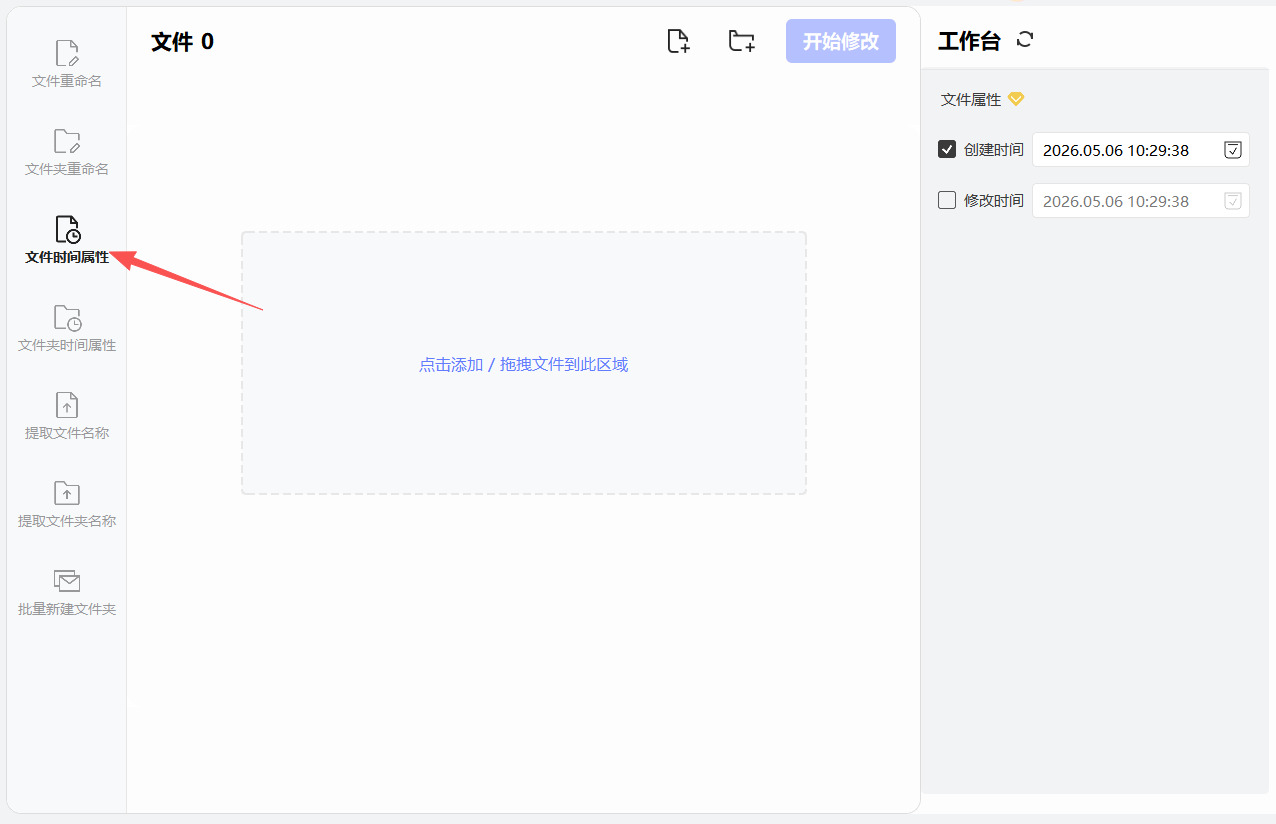Screen dimensions: 1276x824
Task: Click the 开始修改 button
Action: point(841,41)
